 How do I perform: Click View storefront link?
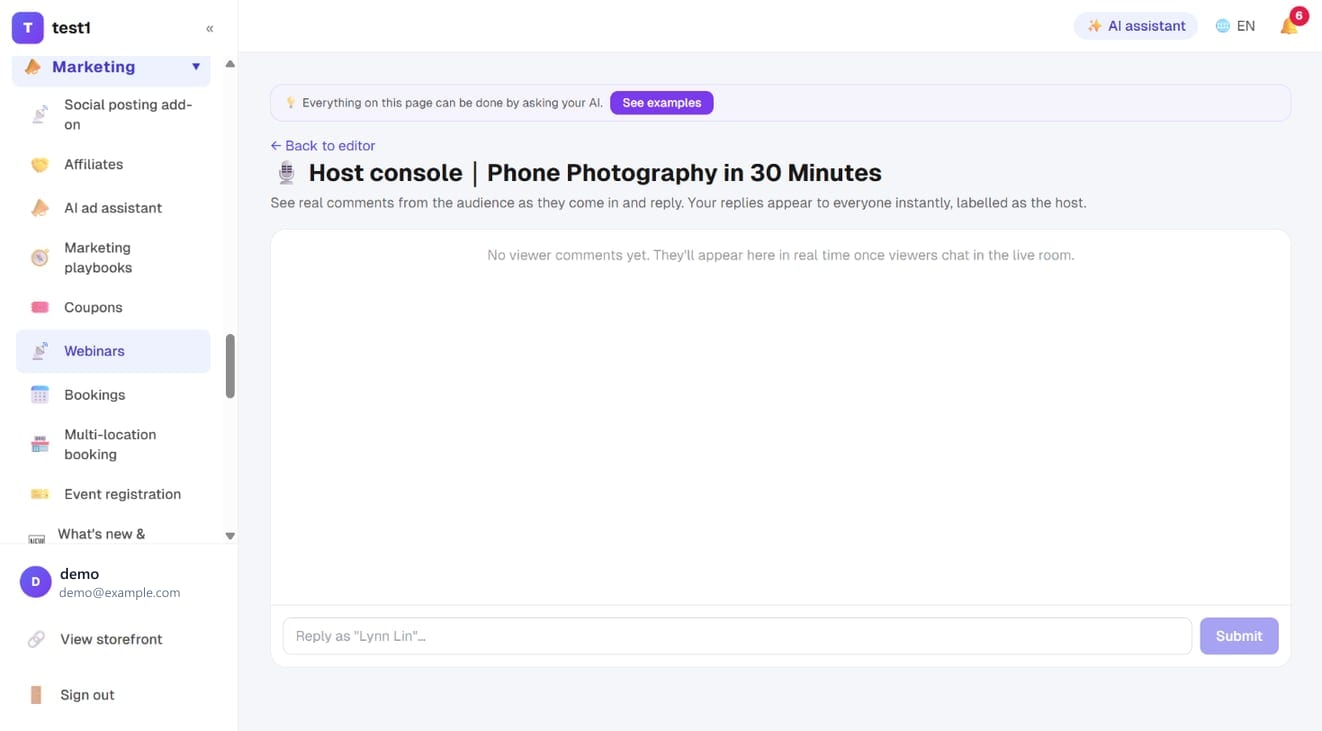[x=111, y=639]
